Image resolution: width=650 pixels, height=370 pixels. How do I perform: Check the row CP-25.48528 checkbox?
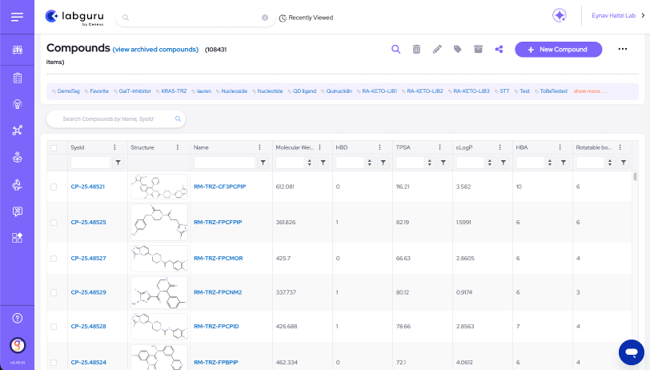(53, 326)
